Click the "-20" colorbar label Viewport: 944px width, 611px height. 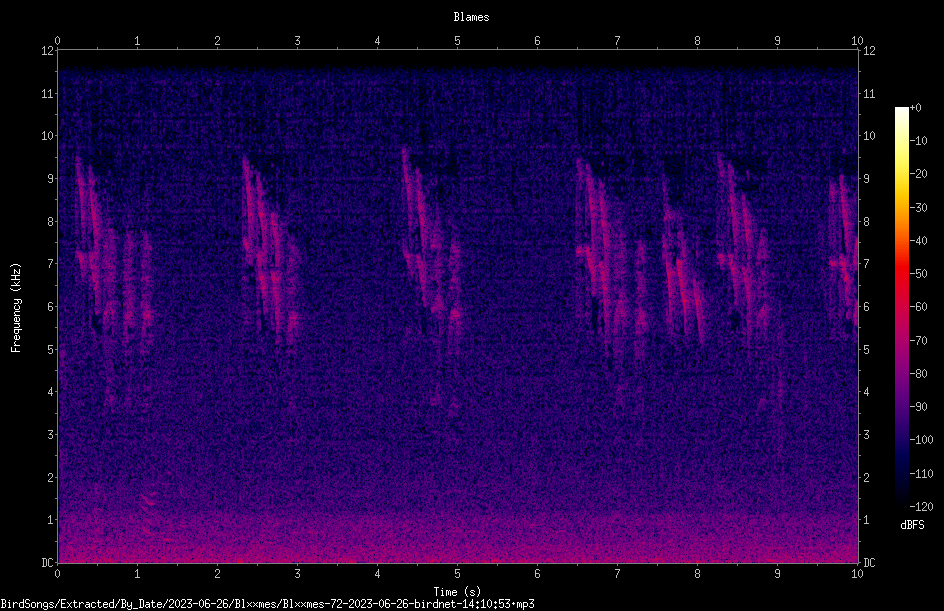(919, 174)
